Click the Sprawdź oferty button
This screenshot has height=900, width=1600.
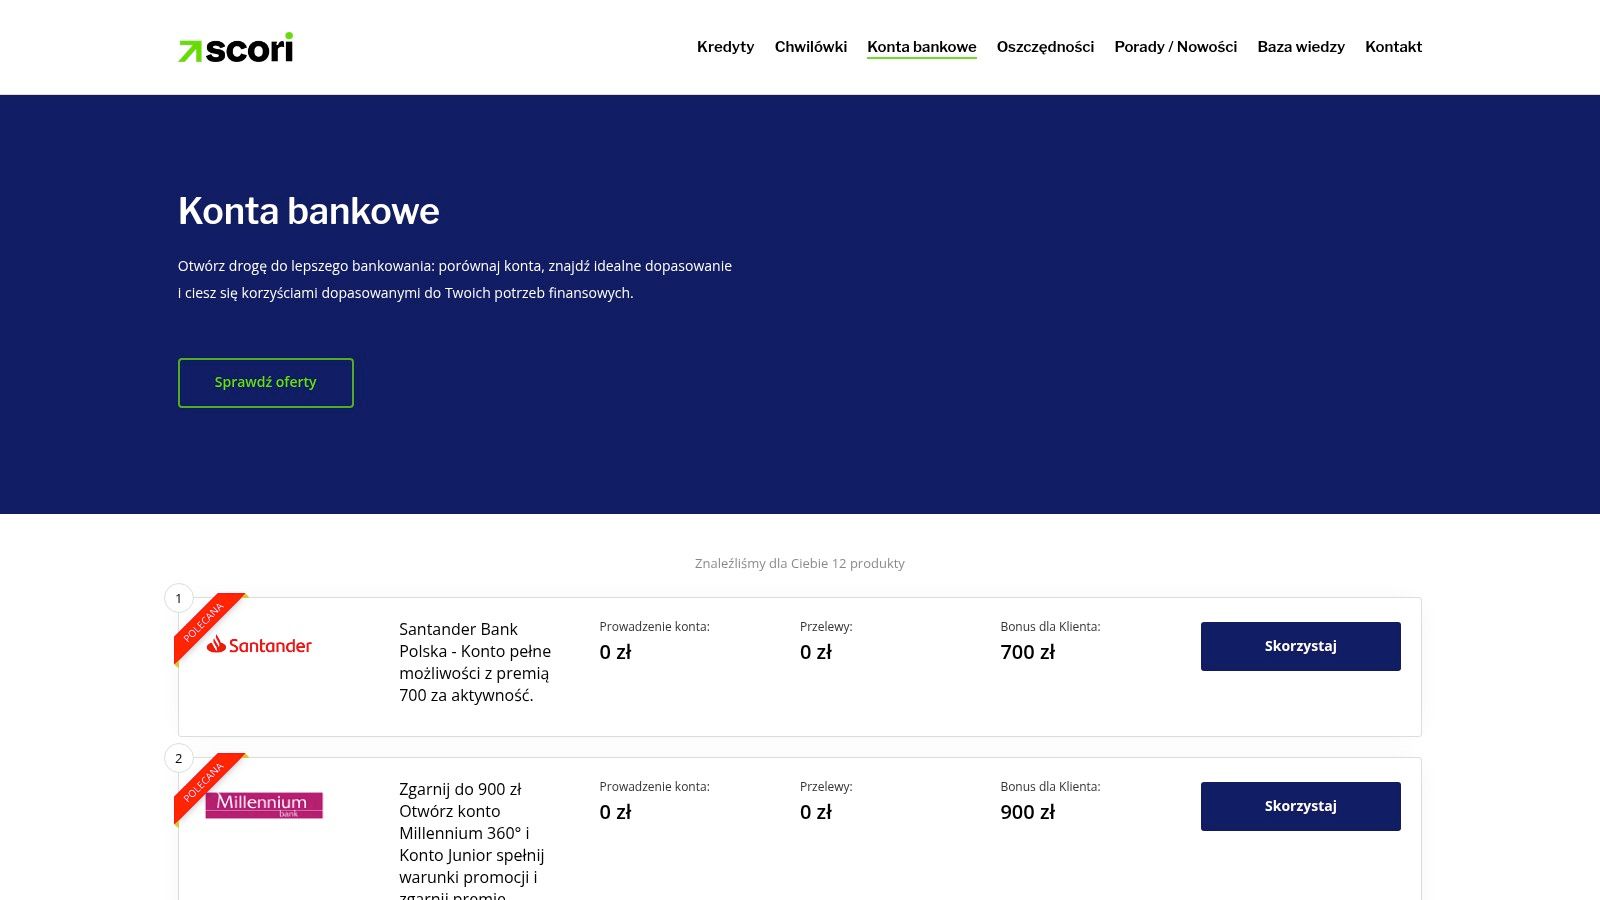tap(265, 383)
